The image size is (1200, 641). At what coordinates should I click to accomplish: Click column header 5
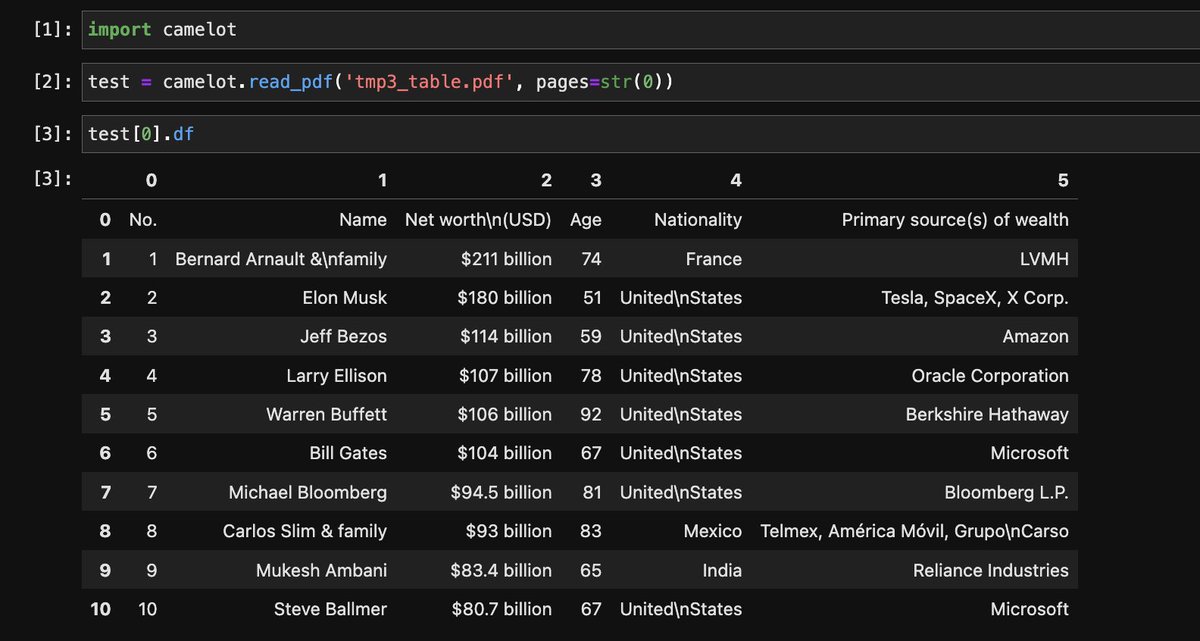pyautogui.click(x=1063, y=180)
